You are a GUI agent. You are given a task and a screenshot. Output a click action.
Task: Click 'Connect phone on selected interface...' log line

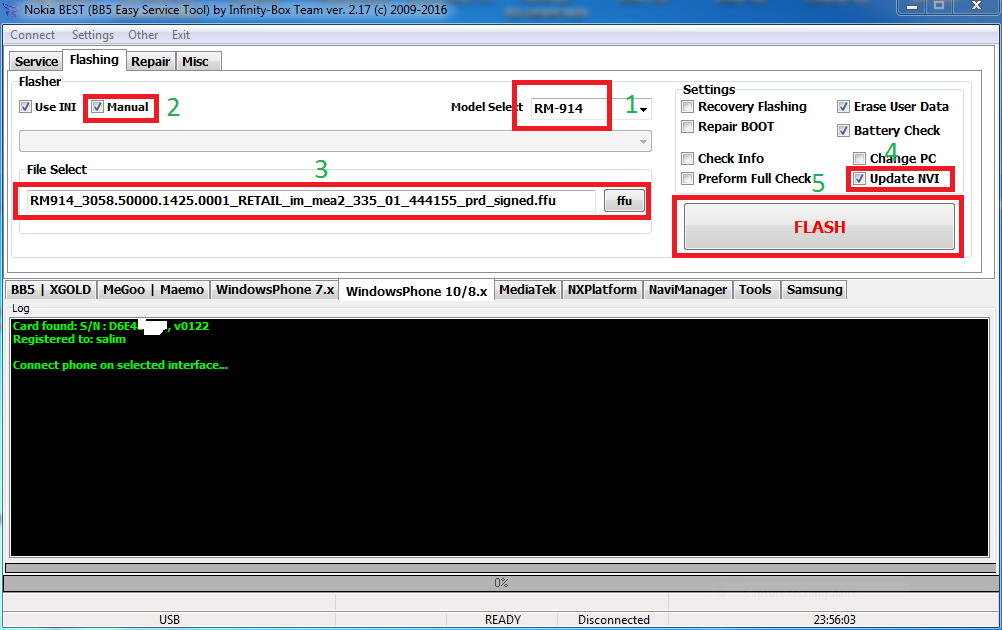pos(120,365)
